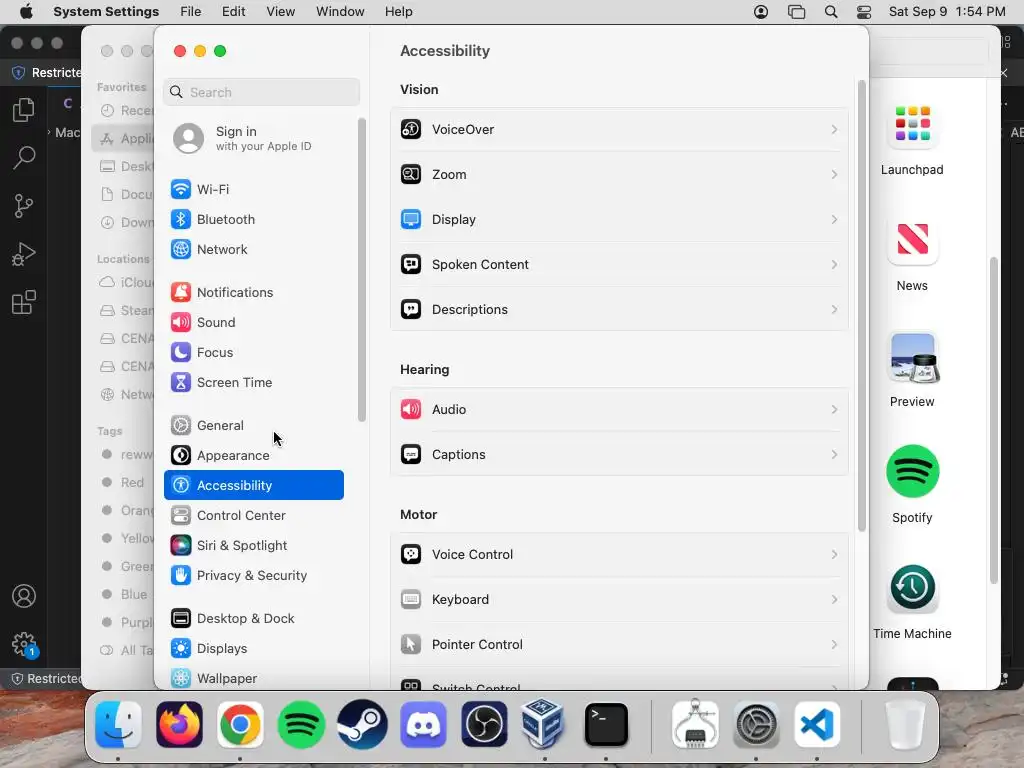Open VS Code Source Control view

pyautogui.click(x=24, y=206)
